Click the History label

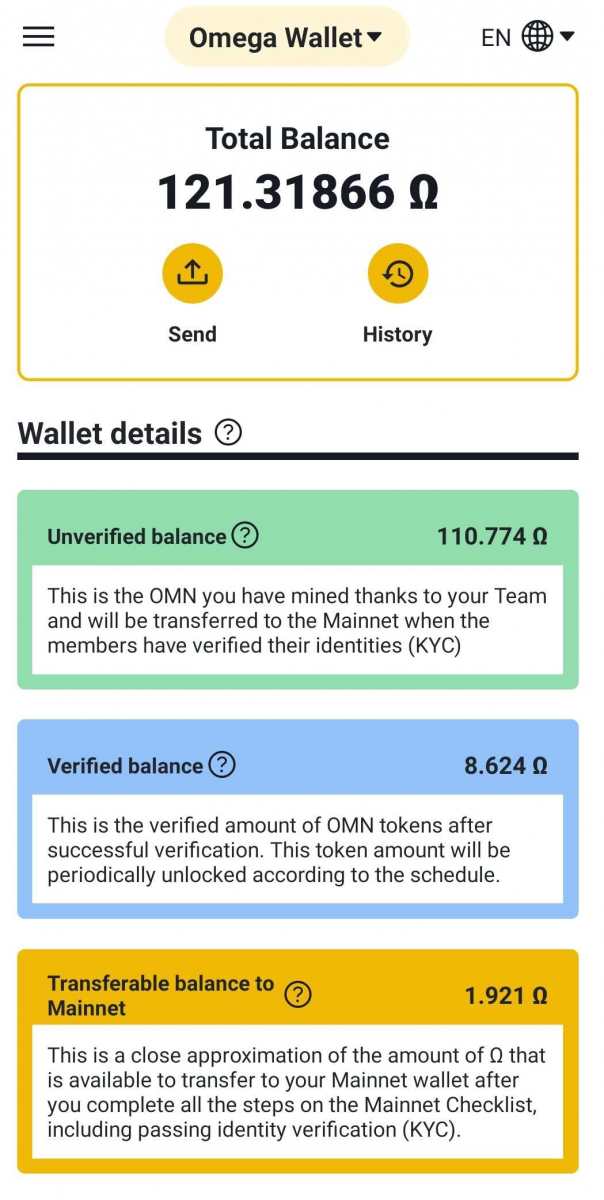(x=397, y=334)
